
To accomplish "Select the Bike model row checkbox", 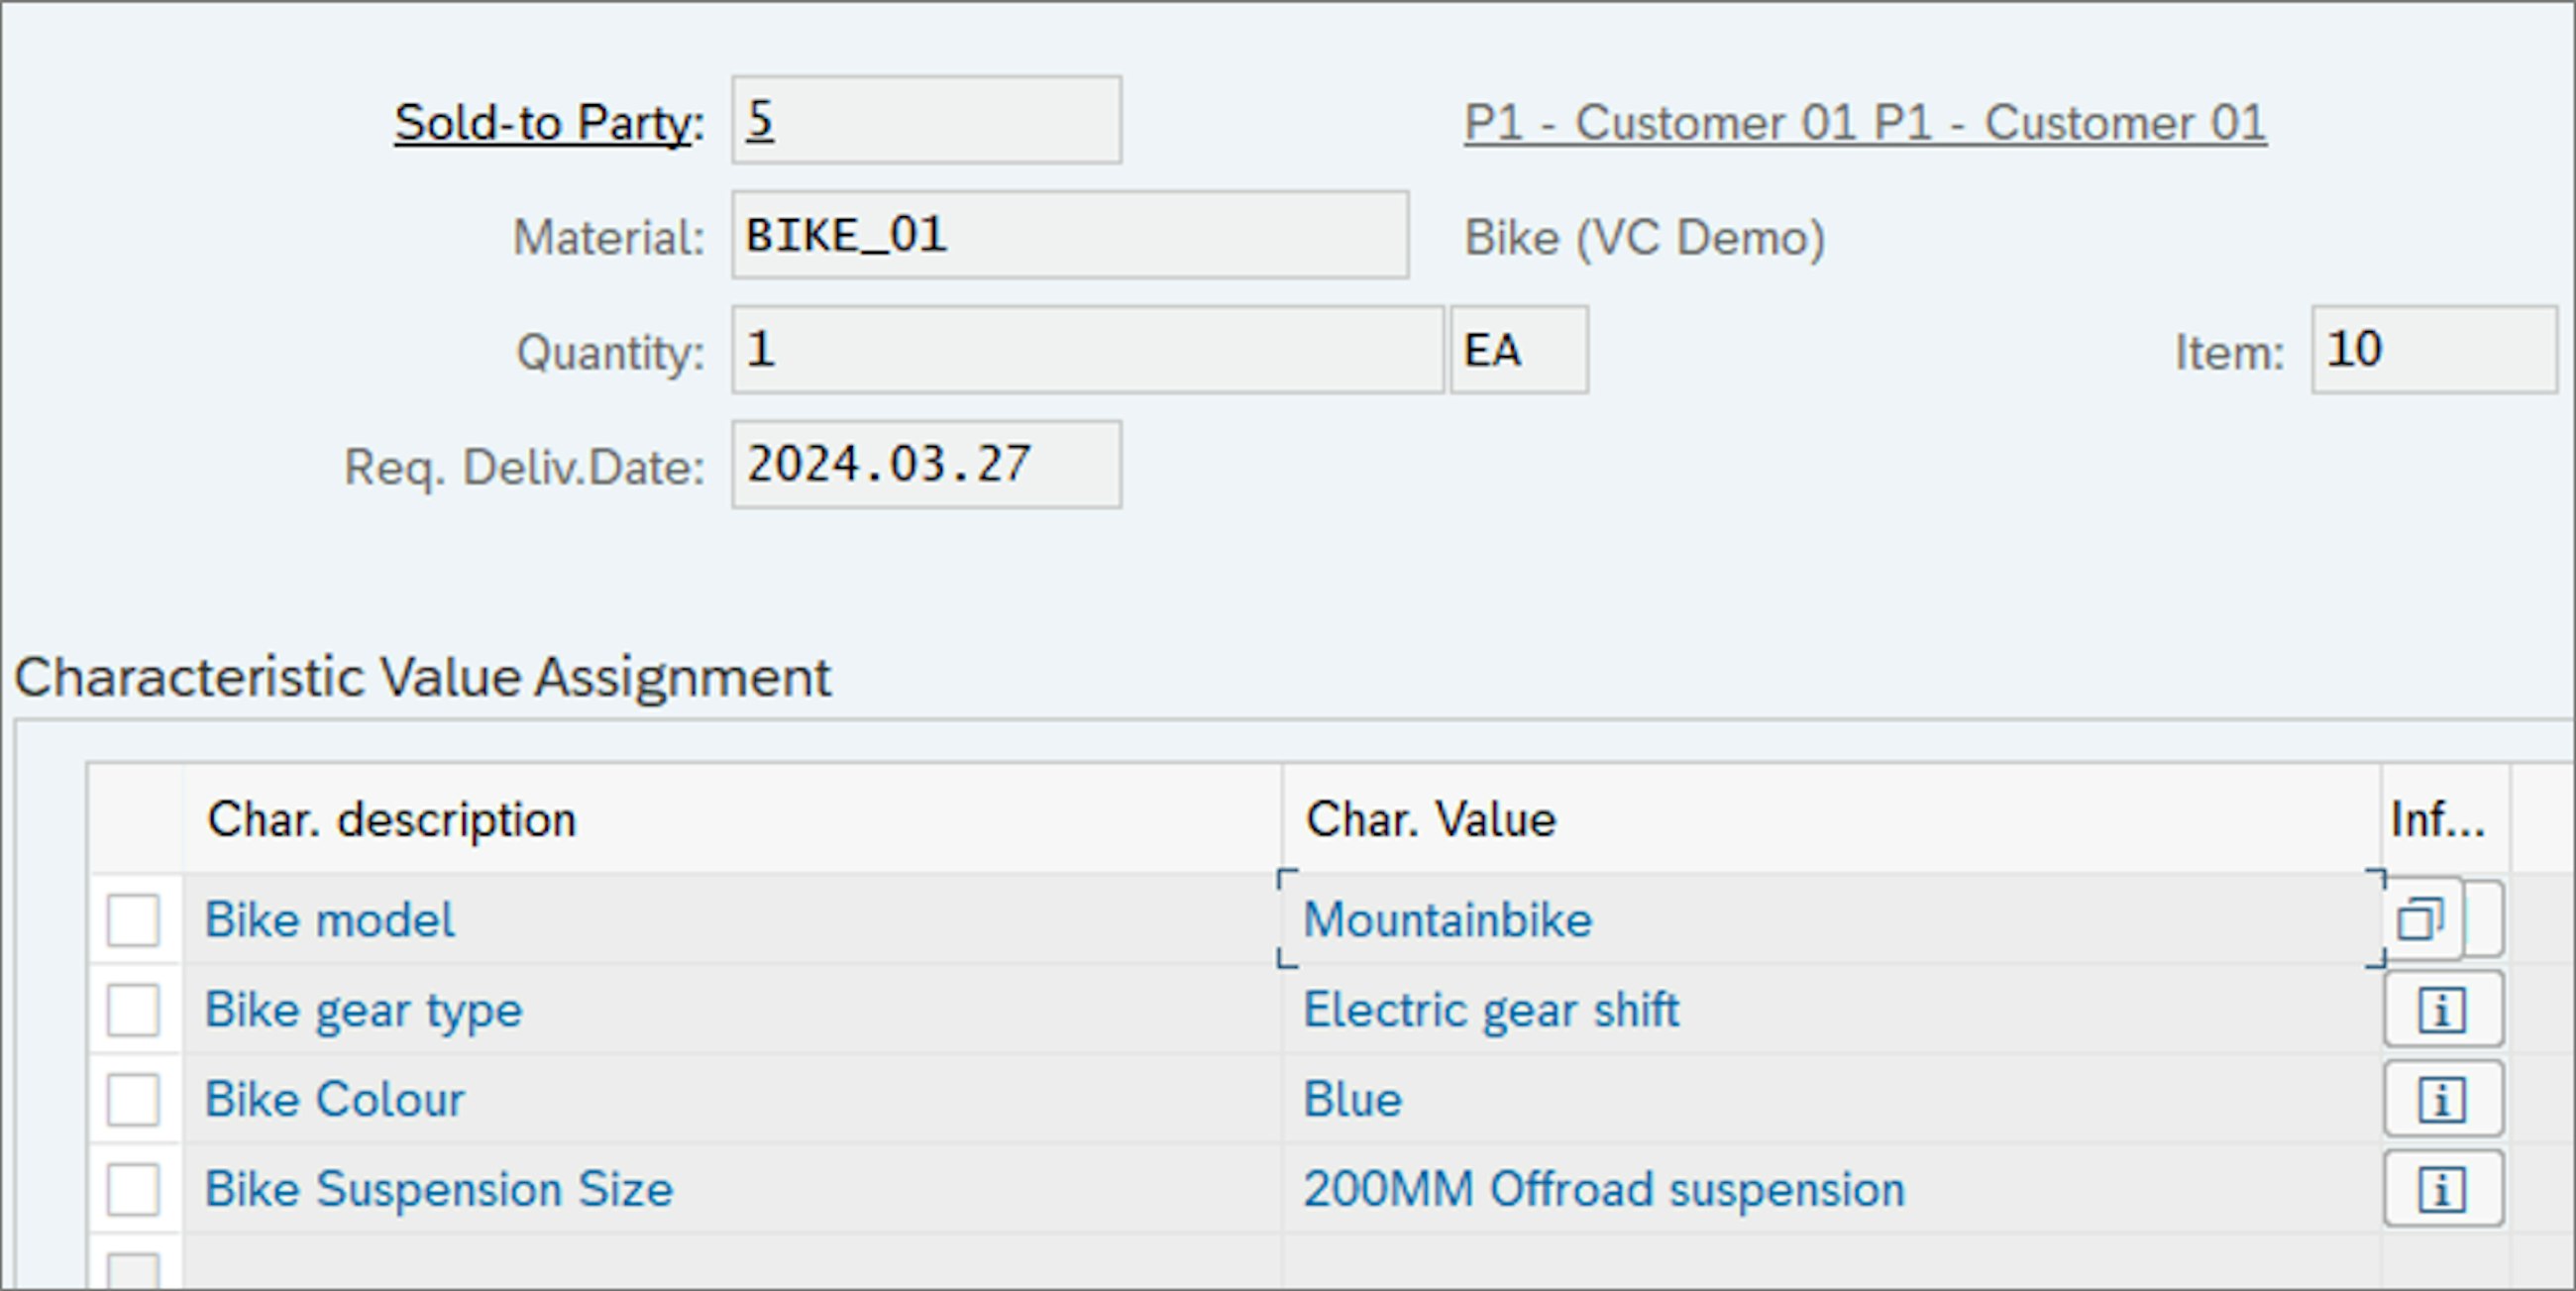I will (x=133, y=920).
